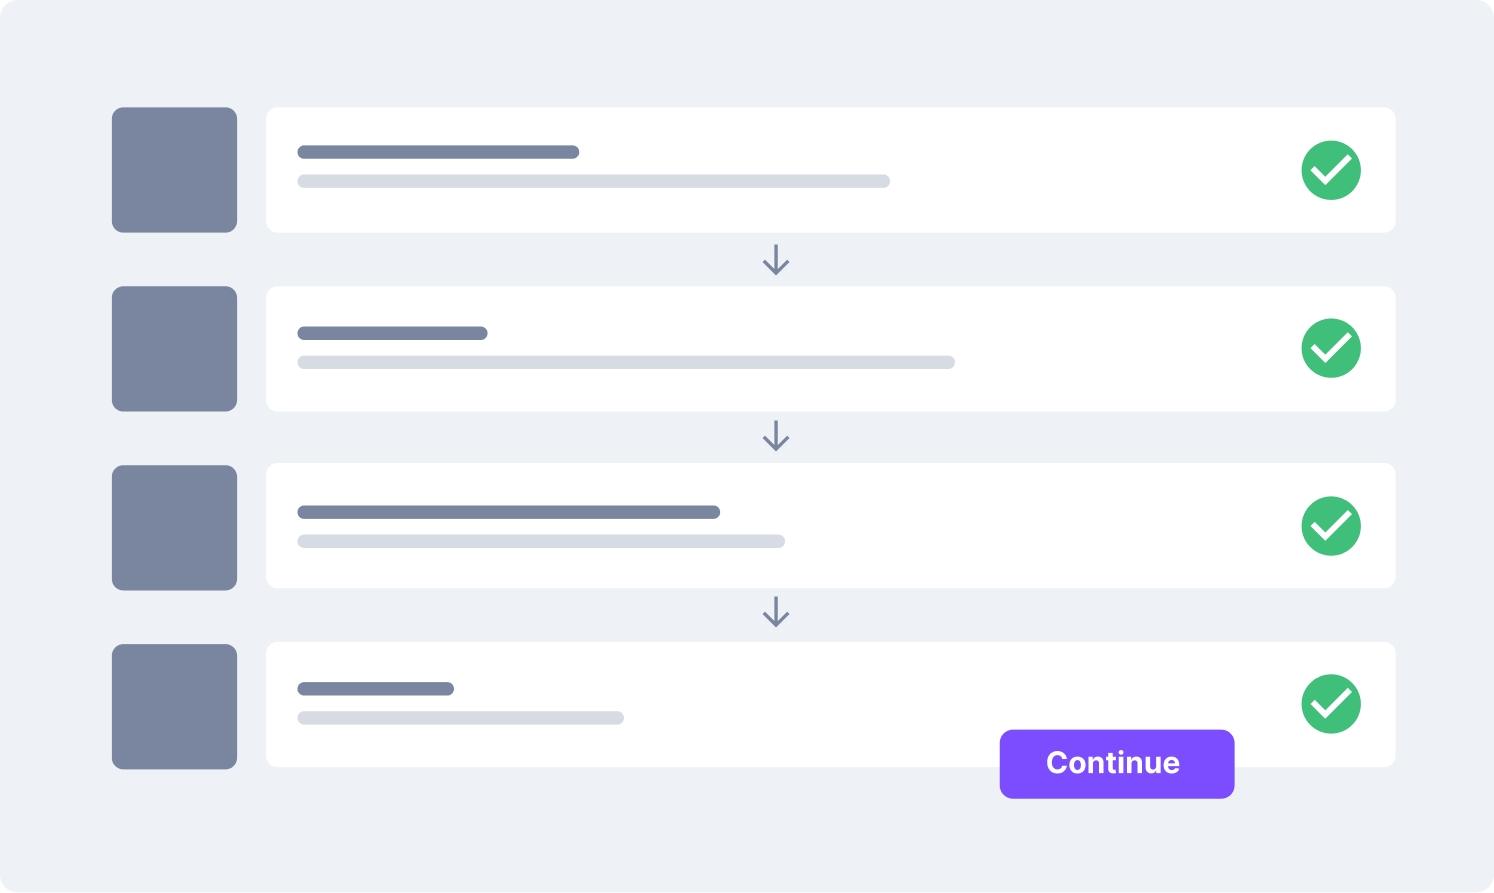Click the down arrow between second and third steps

coord(776,436)
